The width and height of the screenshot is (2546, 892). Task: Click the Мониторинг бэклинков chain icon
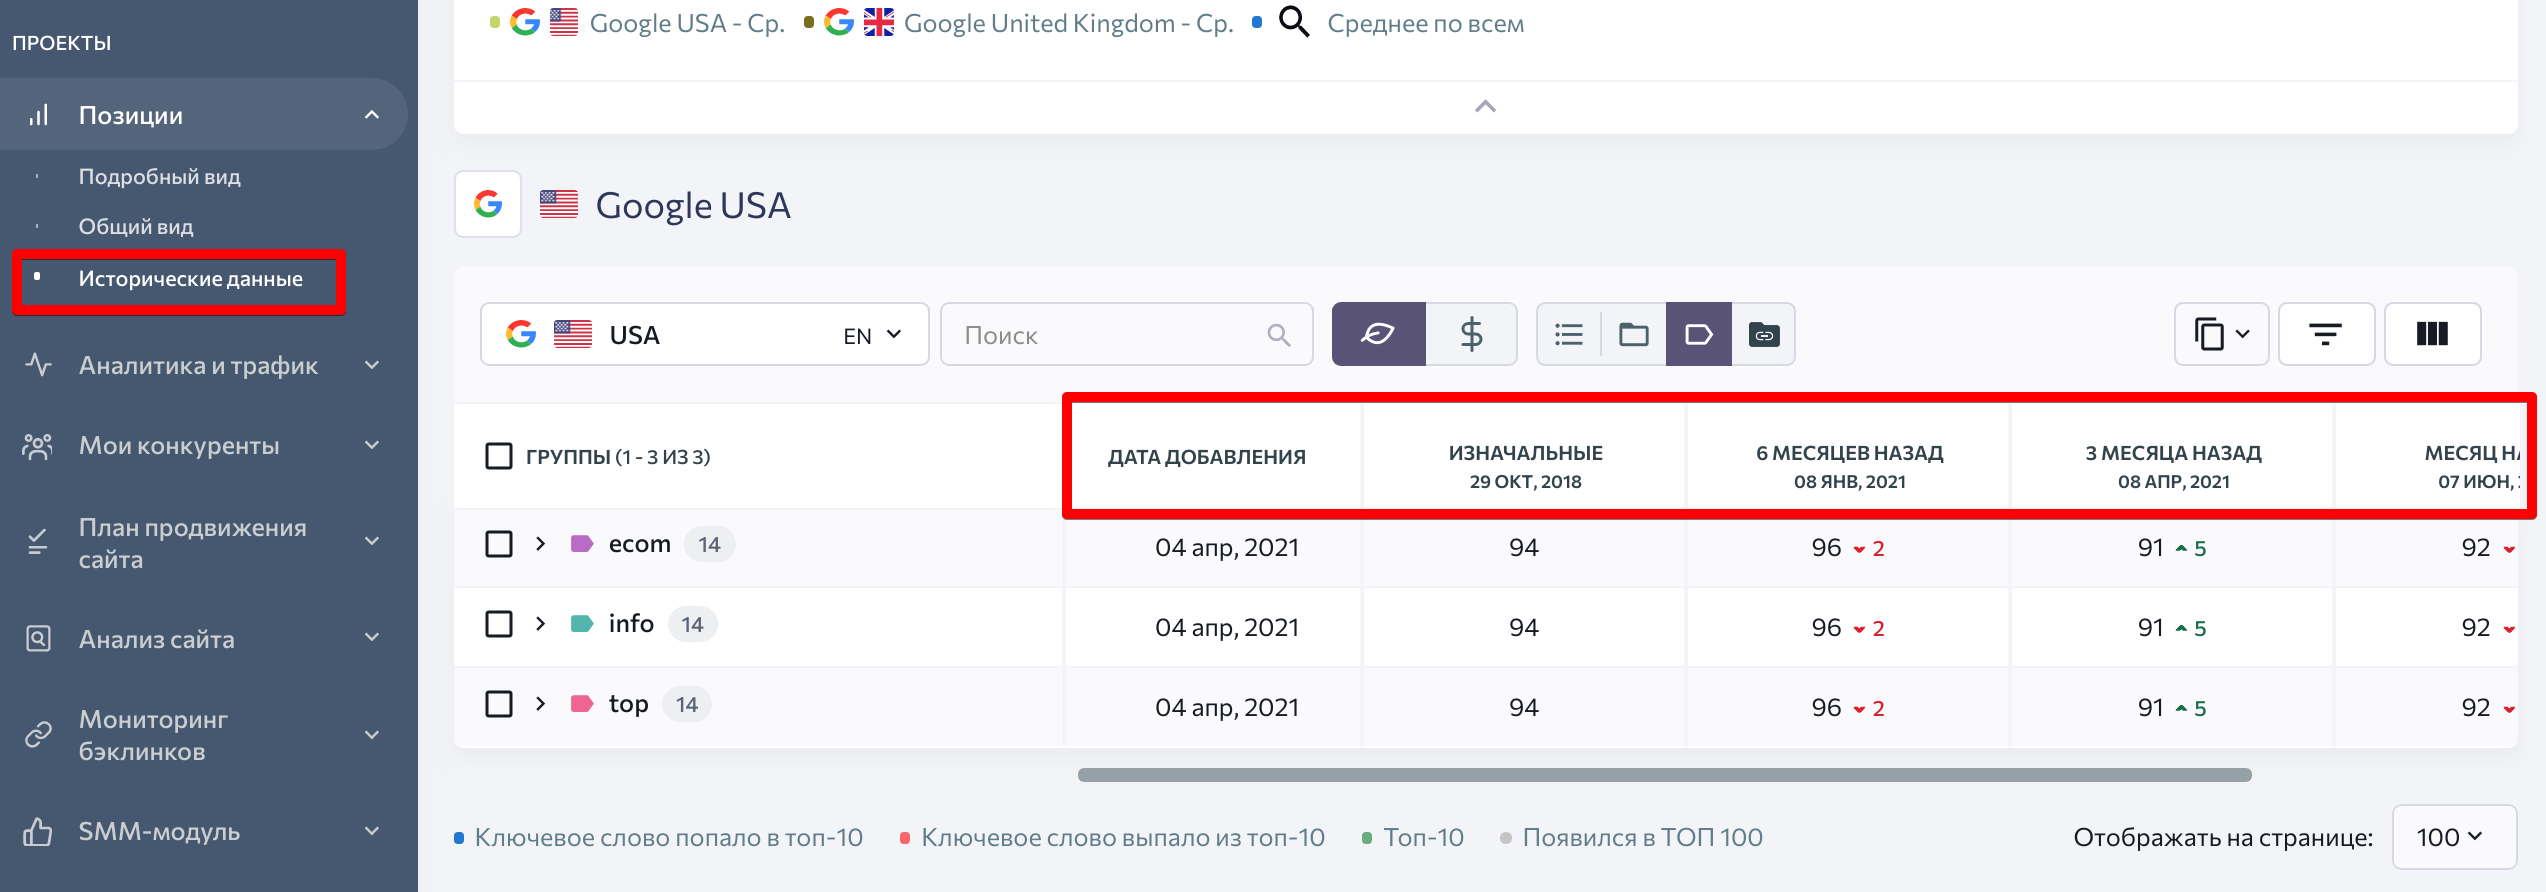point(38,735)
